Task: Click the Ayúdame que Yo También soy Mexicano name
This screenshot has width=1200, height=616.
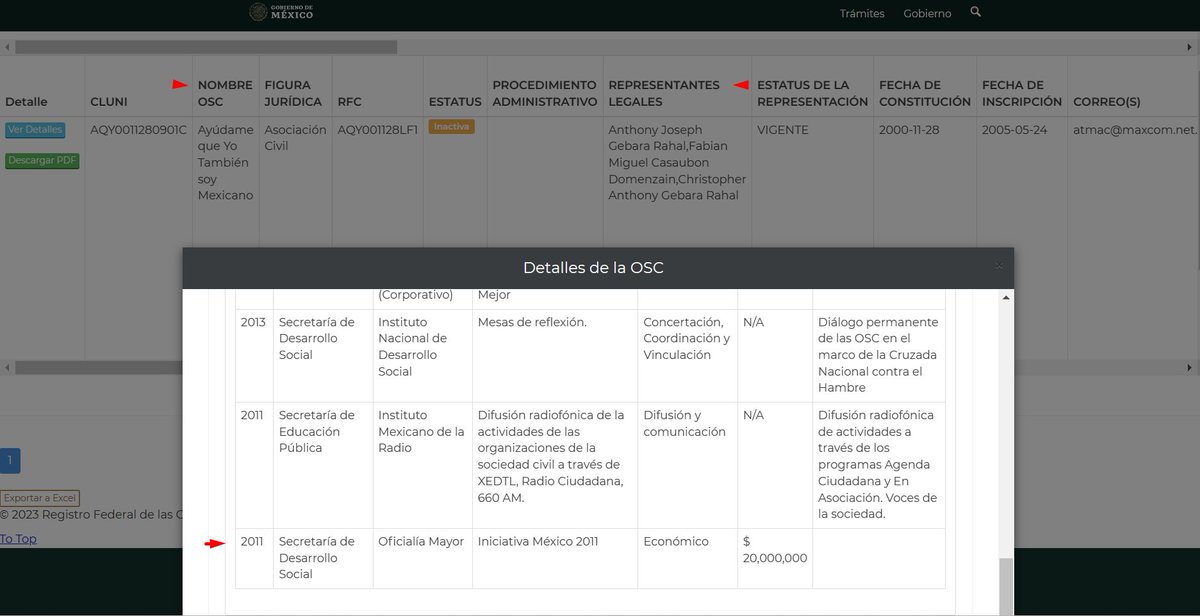Action: pos(226,162)
